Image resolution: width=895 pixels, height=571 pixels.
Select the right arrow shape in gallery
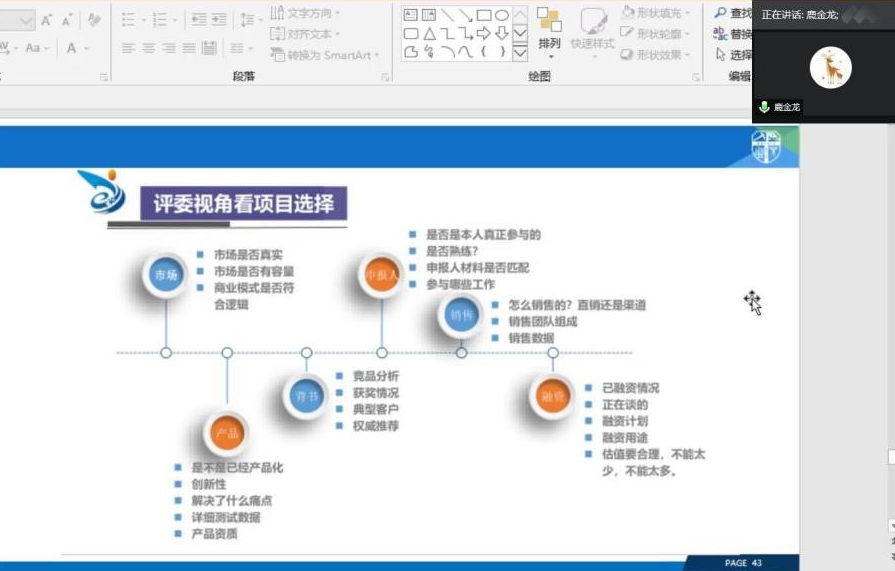coord(484,33)
